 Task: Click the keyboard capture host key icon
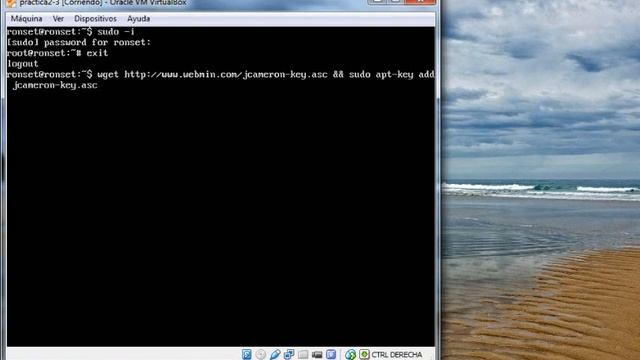[364, 354]
